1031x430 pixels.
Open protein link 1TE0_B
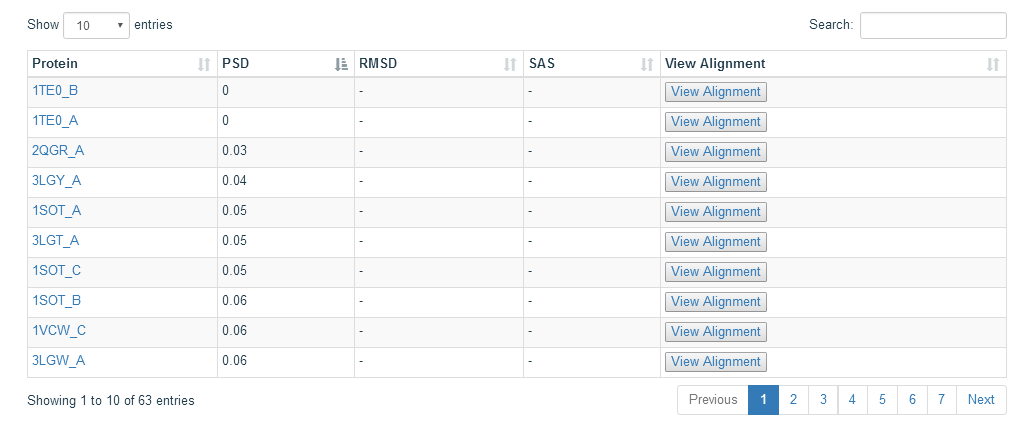click(55, 91)
